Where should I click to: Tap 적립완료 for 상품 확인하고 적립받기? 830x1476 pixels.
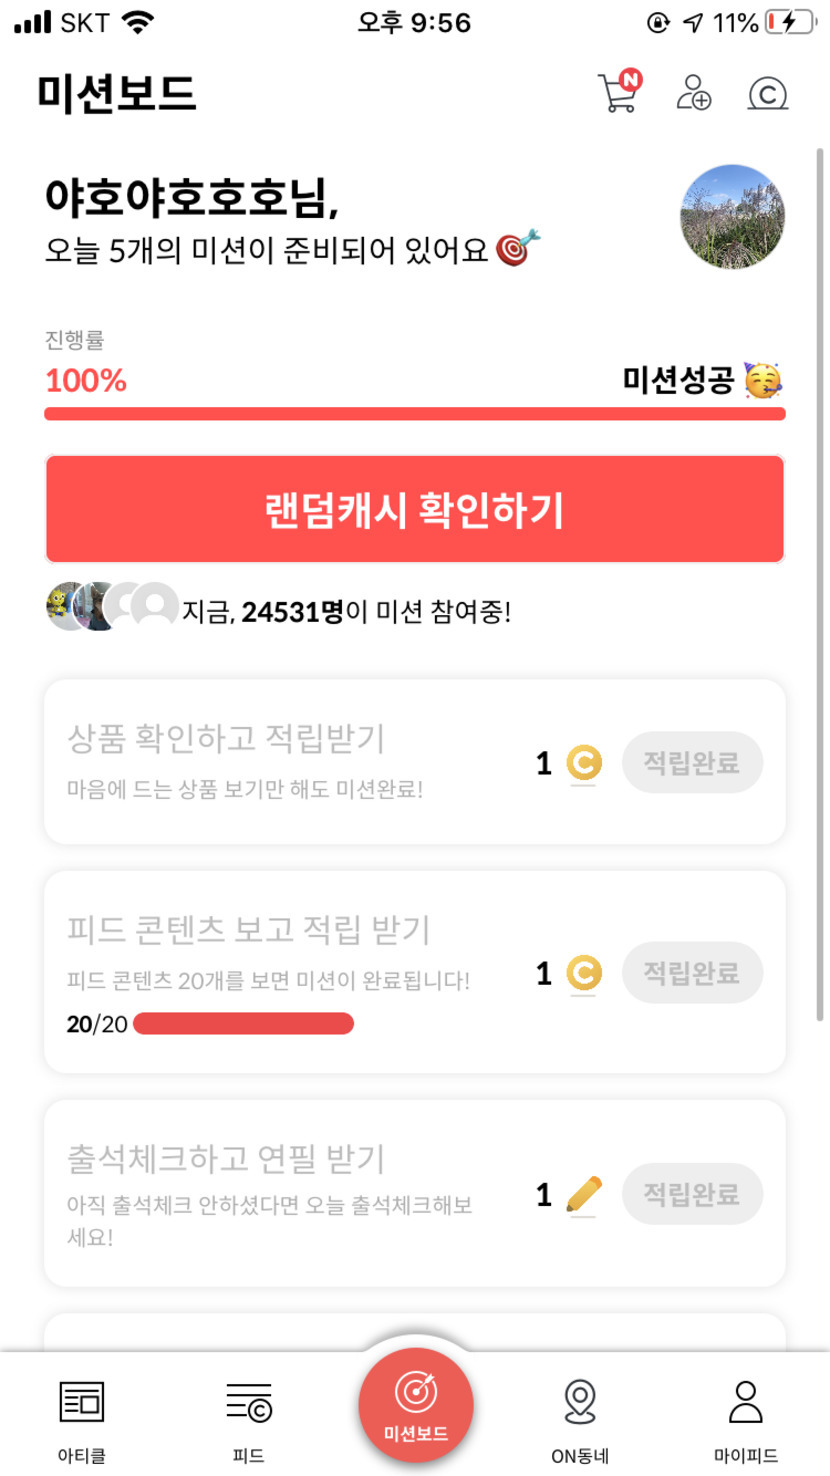click(692, 763)
